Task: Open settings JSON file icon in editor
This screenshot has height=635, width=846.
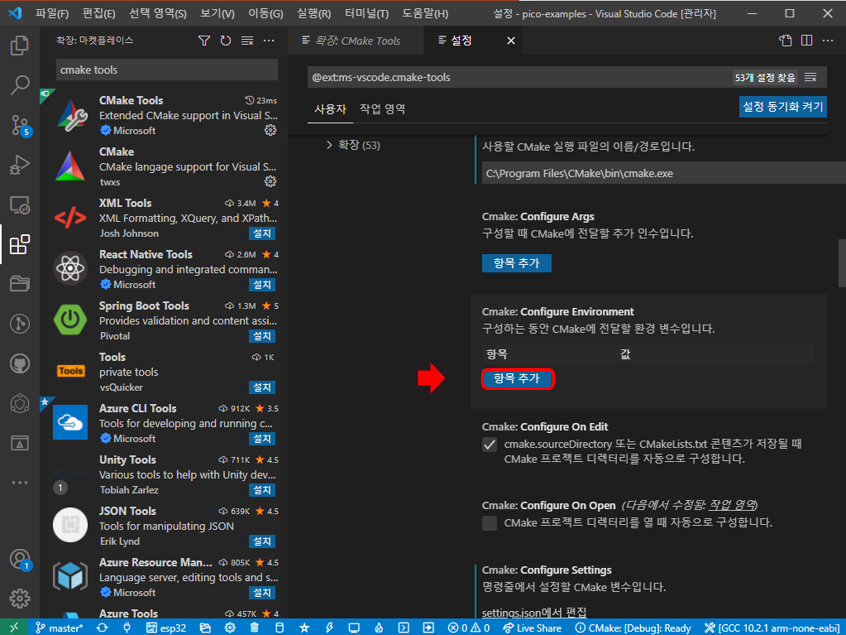Action: click(x=786, y=40)
